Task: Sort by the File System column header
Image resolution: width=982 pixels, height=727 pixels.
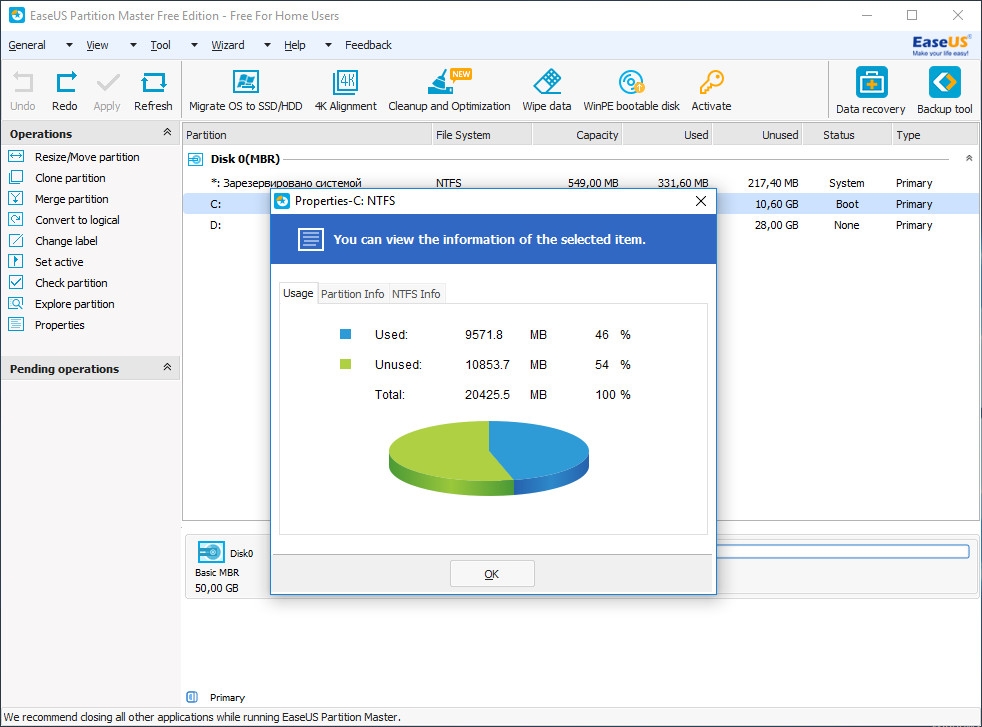Action: 482,135
